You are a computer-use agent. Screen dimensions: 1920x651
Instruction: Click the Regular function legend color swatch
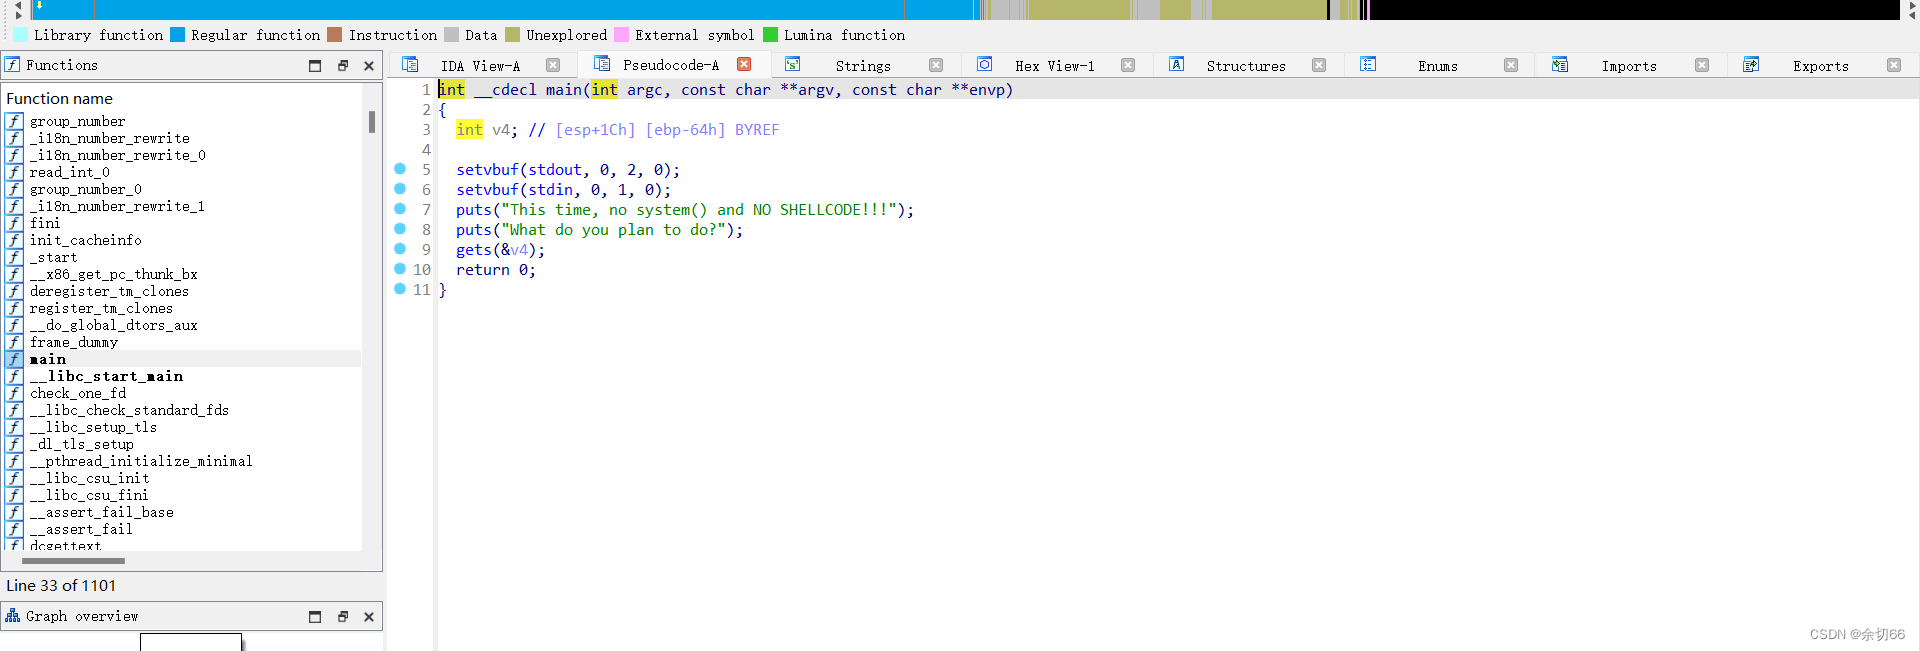pyautogui.click(x=178, y=35)
